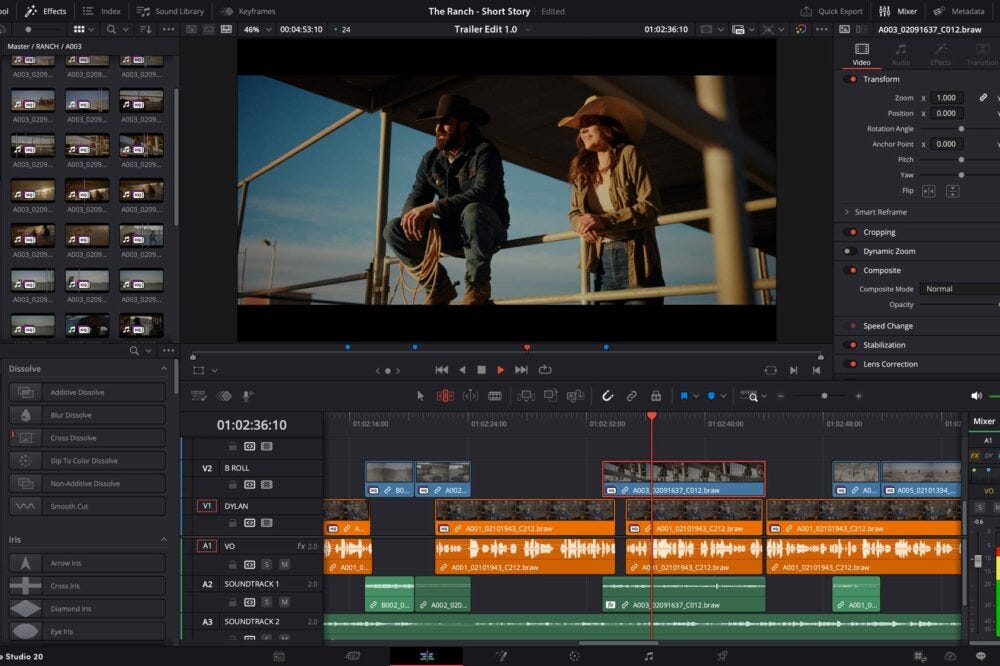Collapse the Dissolve transitions category
This screenshot has height=666, width=1000.
(164, 369)
